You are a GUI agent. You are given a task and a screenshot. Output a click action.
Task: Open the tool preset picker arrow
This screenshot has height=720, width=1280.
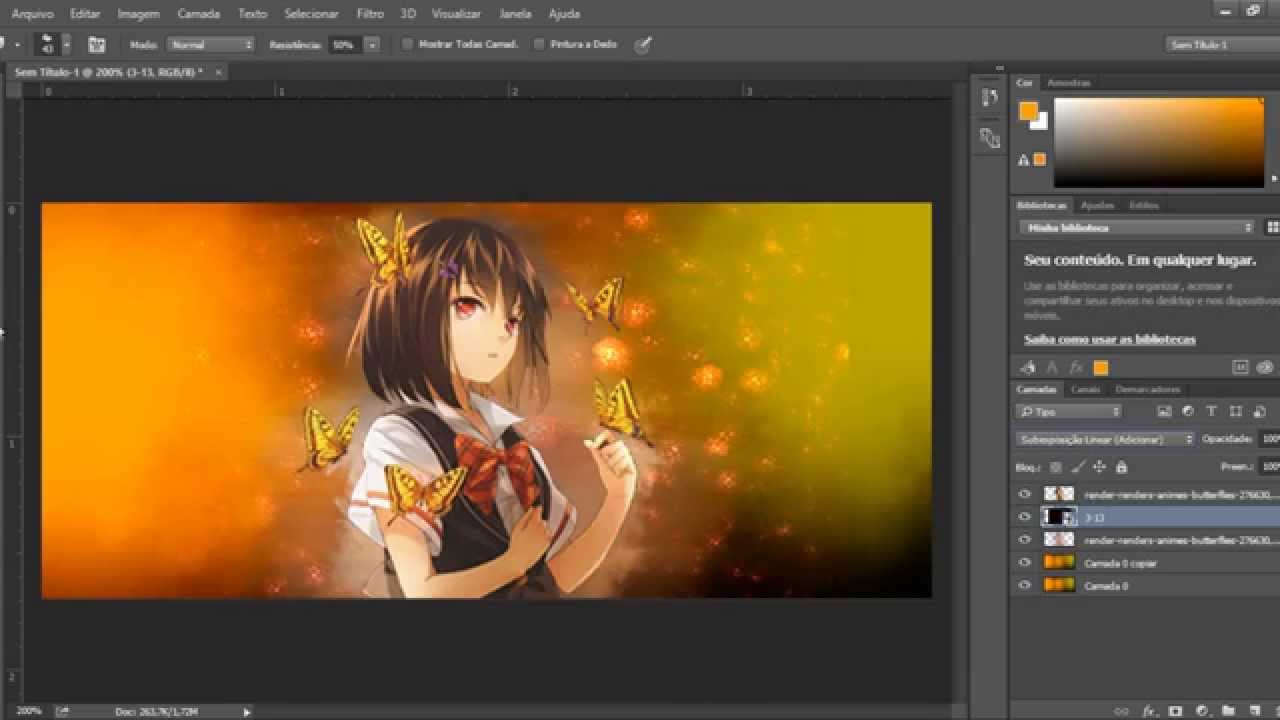click(x=17, y=45)
